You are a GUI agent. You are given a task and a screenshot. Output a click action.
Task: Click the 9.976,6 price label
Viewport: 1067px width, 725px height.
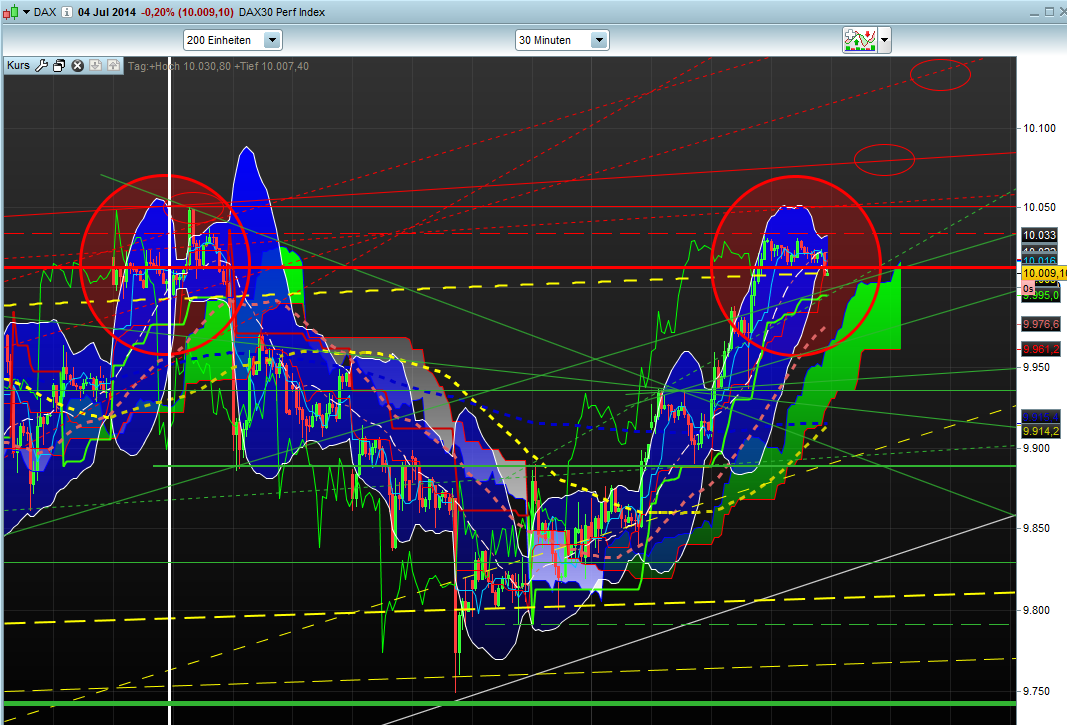click(1041, 324)
